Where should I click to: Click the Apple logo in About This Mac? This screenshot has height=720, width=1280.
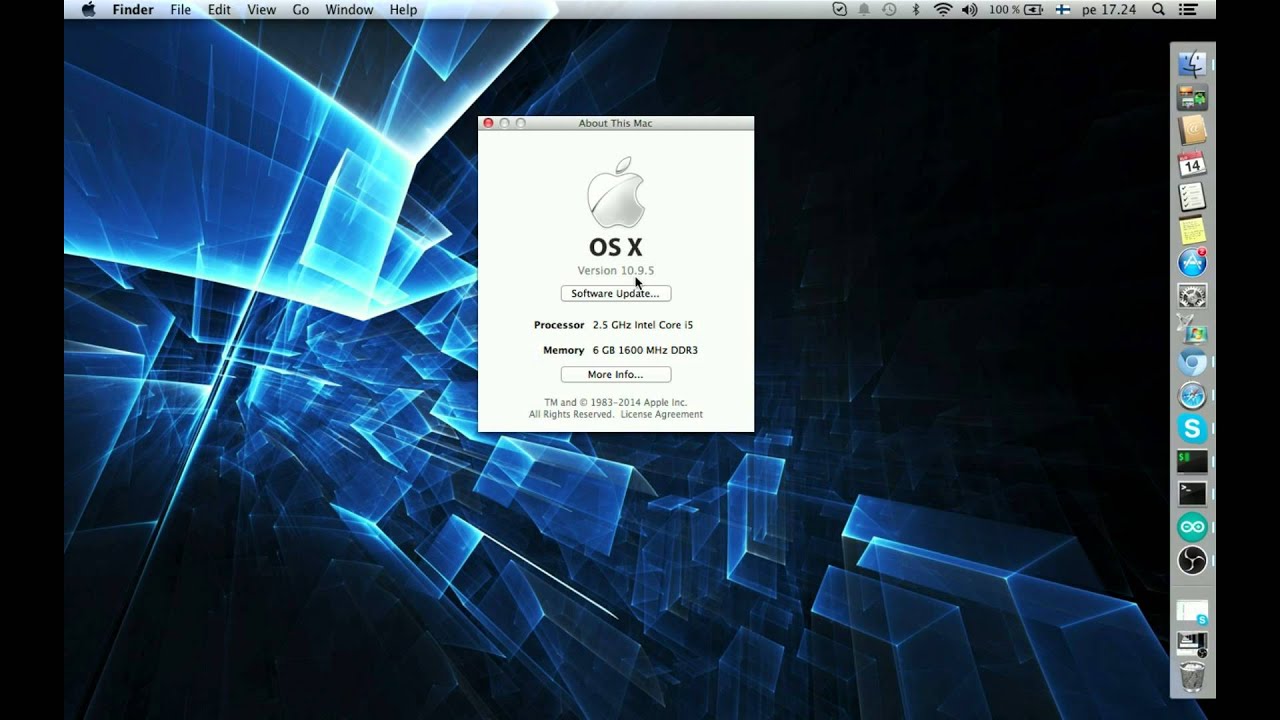pyautogui.click(x=615, y=192)
